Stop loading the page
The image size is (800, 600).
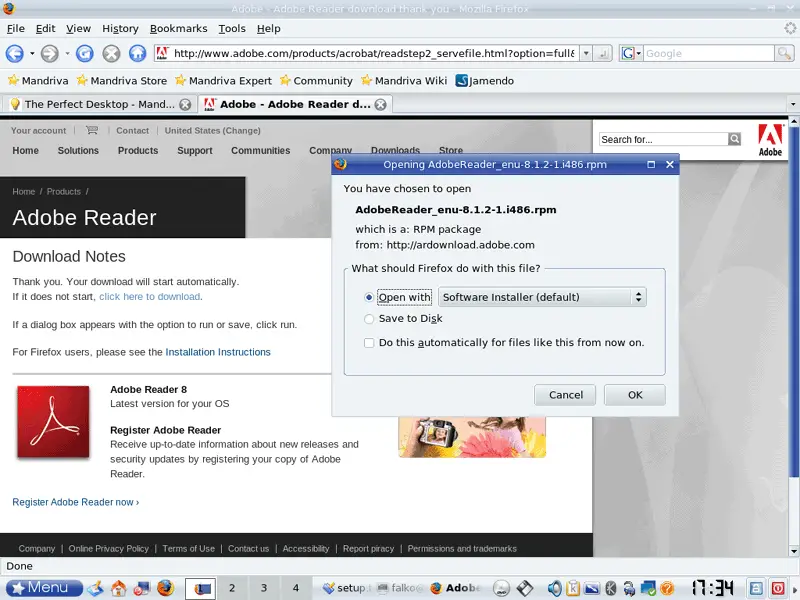(111, 53)
